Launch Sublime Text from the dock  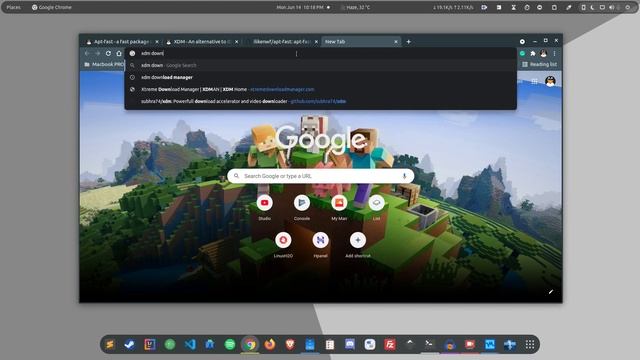click(x=110, y=344)
